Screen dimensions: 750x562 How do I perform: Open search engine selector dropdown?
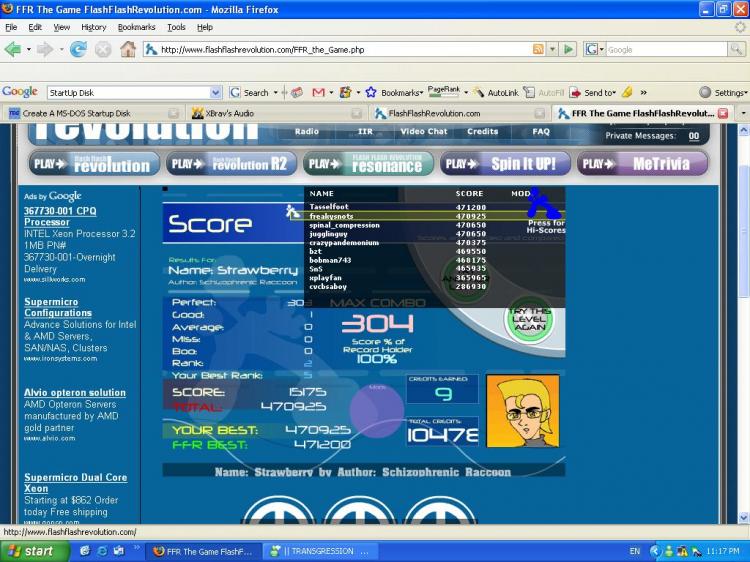tap(601, 49)
